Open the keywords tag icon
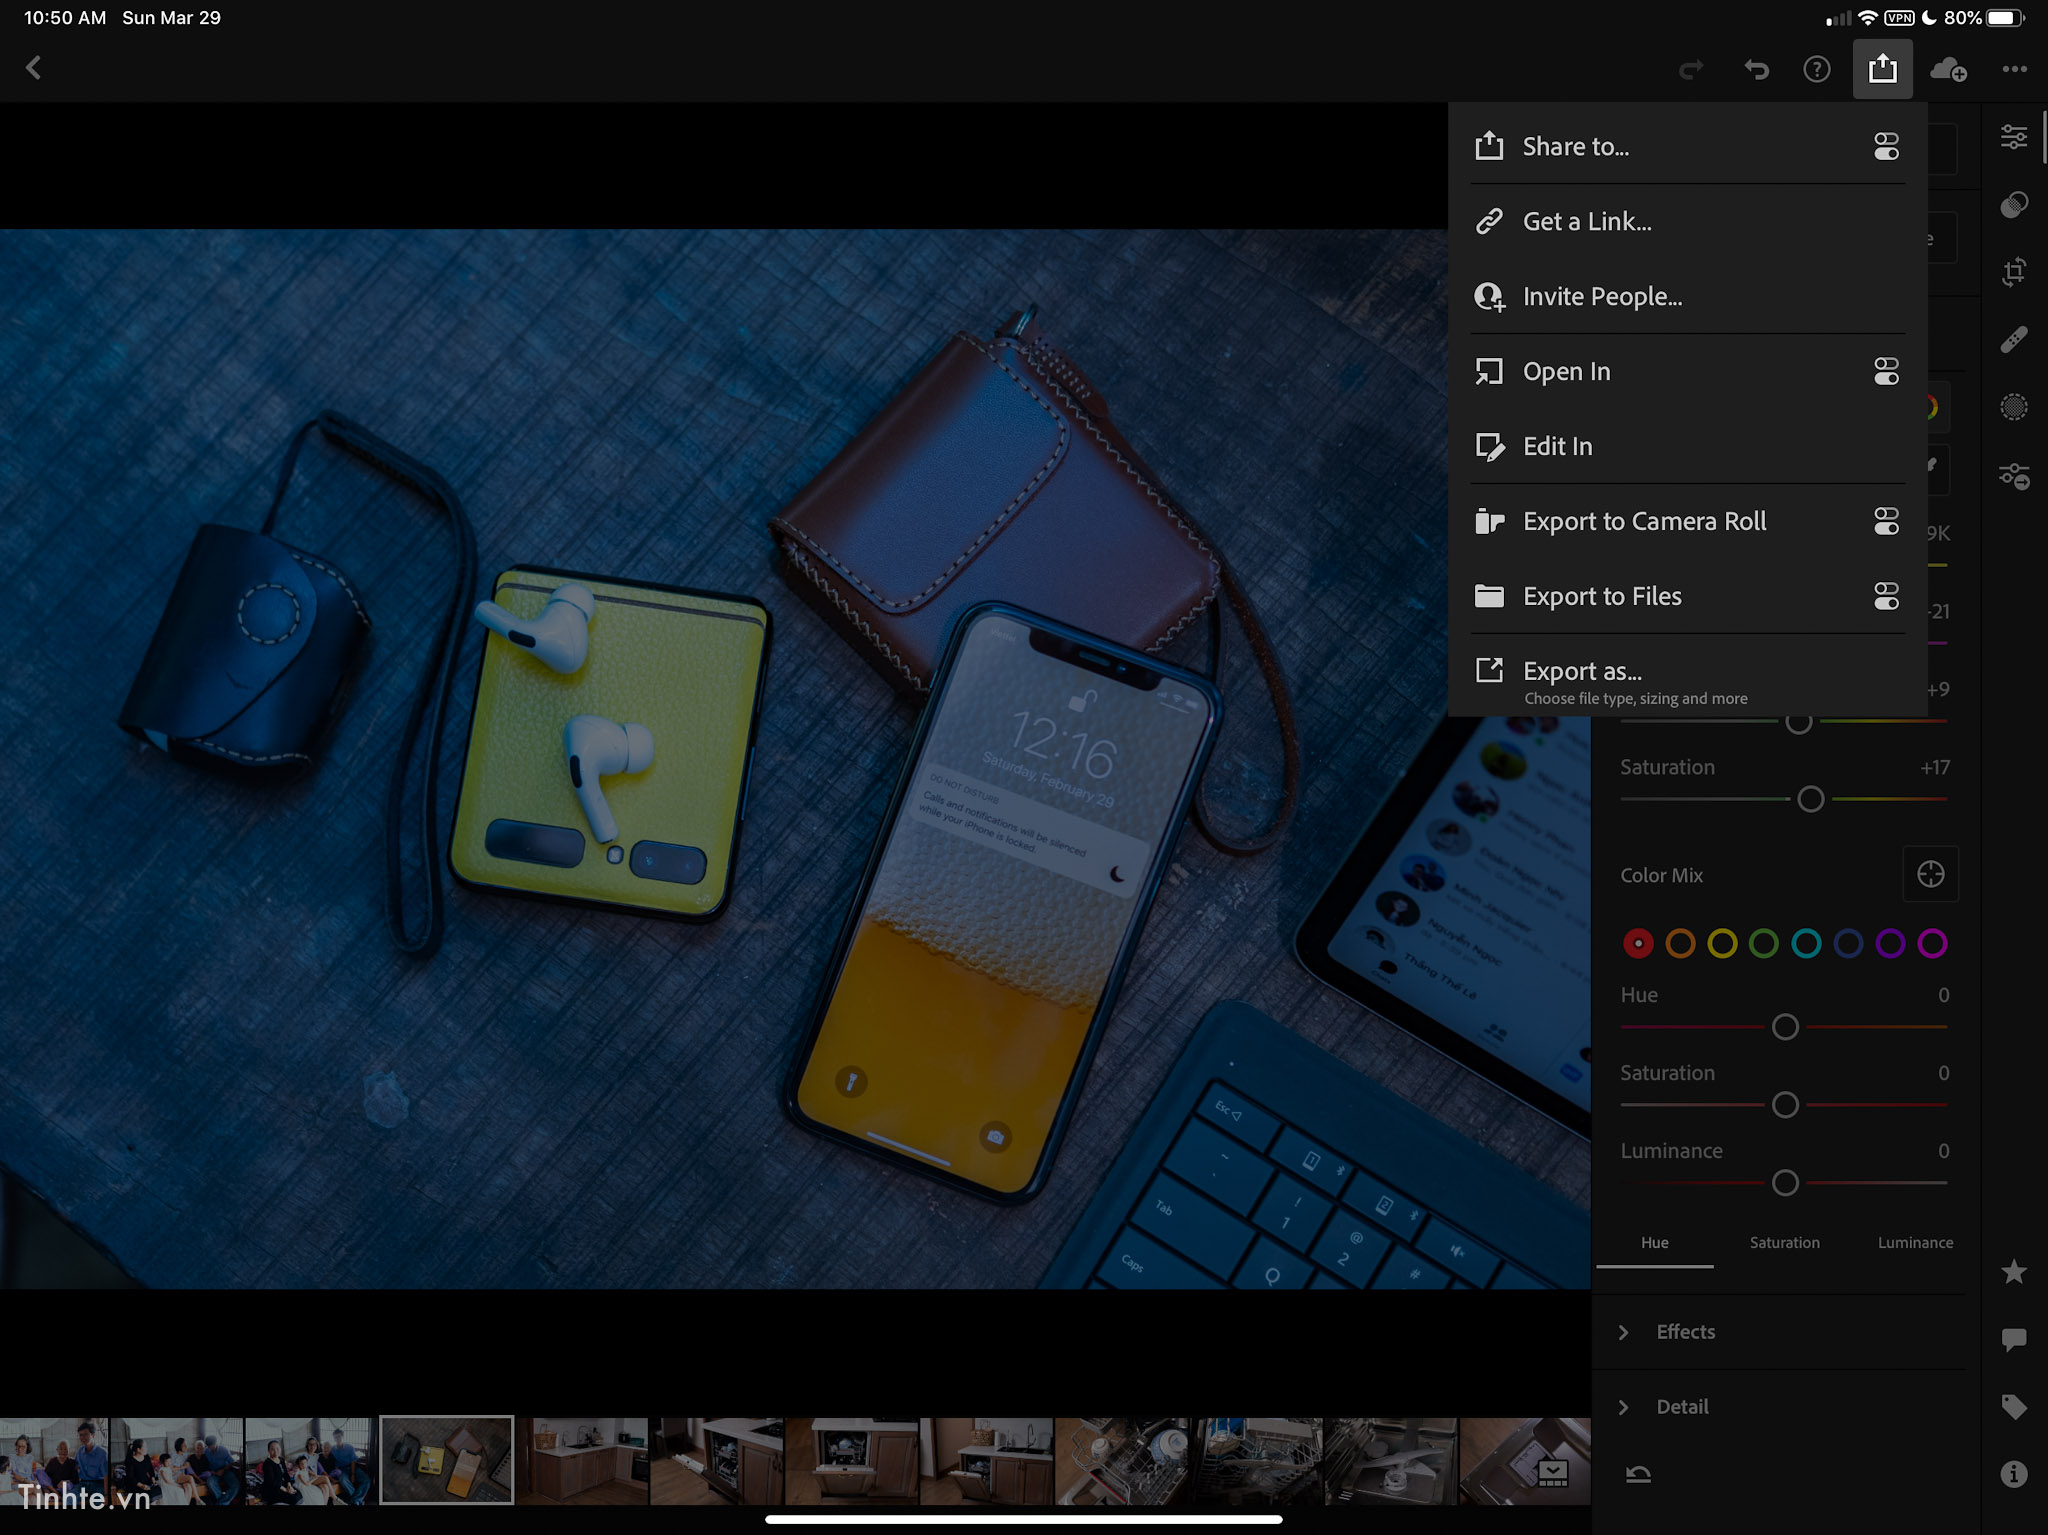 (x=2014, y=1407)
